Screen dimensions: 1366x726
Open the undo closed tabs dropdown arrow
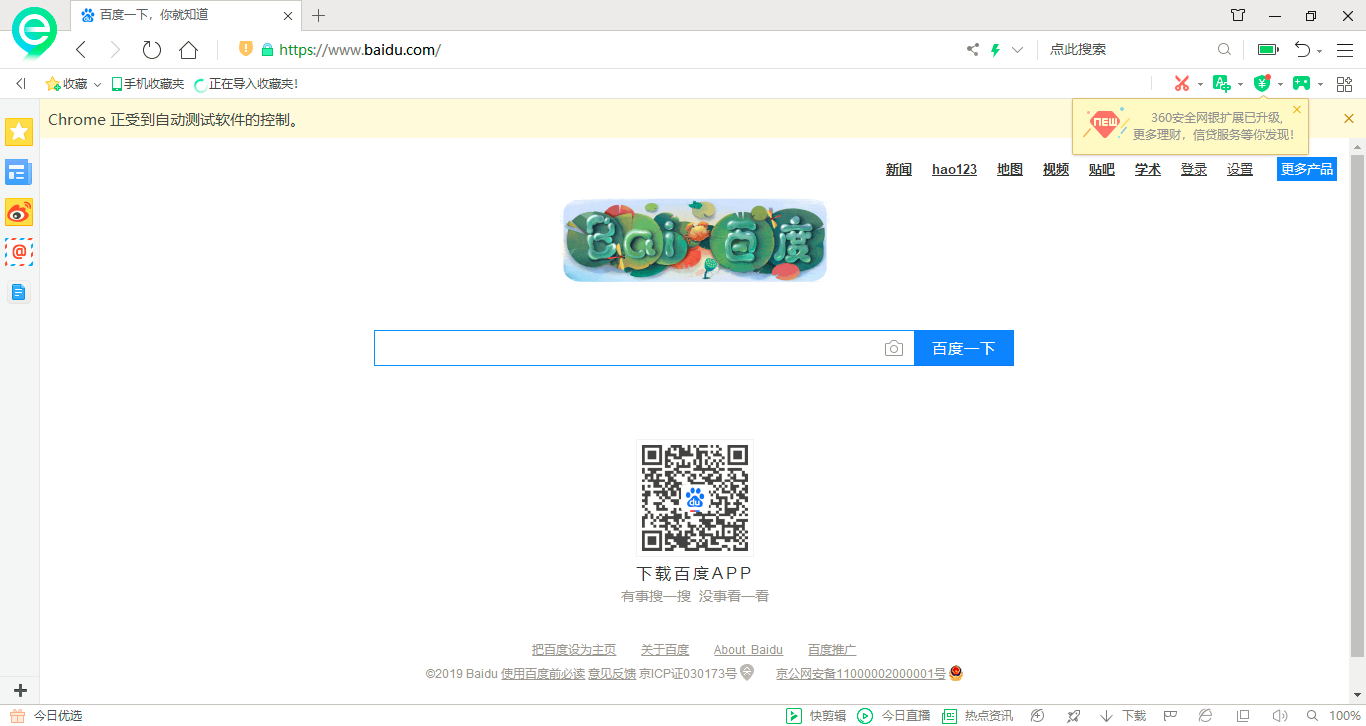coord(1320,52)
